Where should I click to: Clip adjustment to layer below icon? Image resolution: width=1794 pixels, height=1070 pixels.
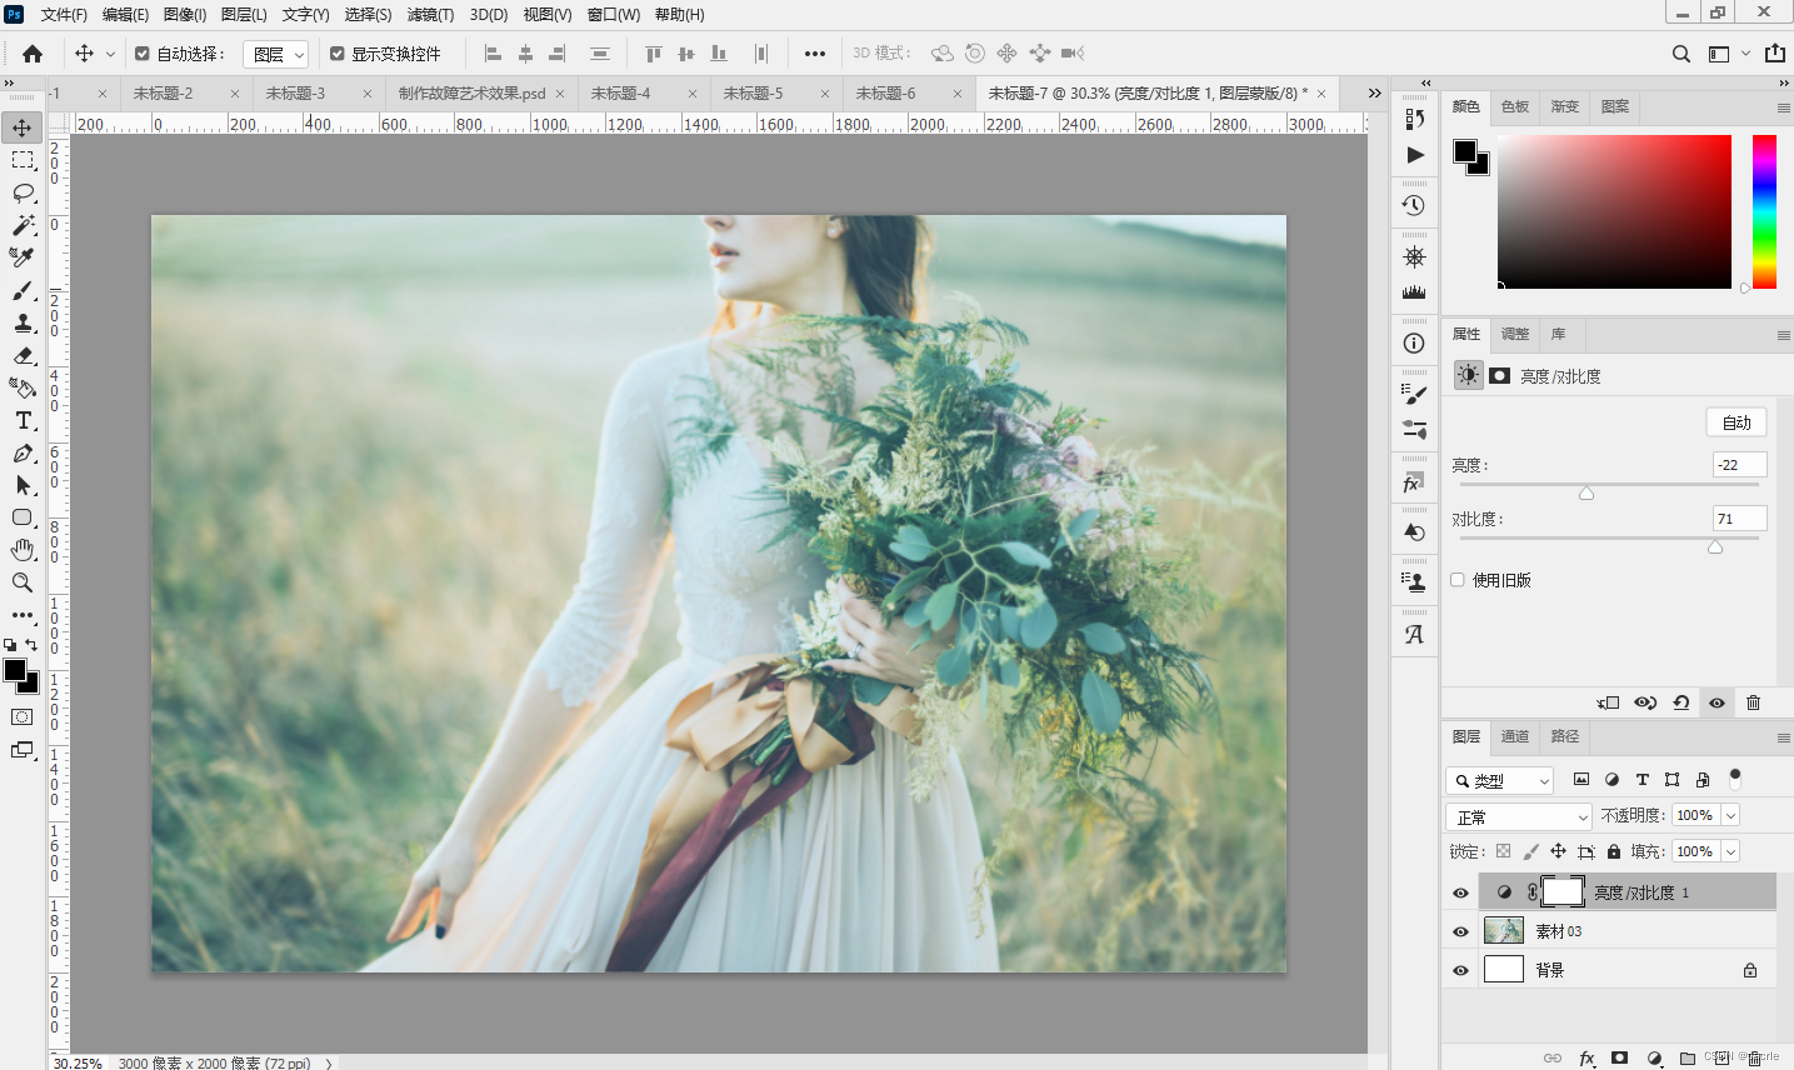coord(1608,703)
